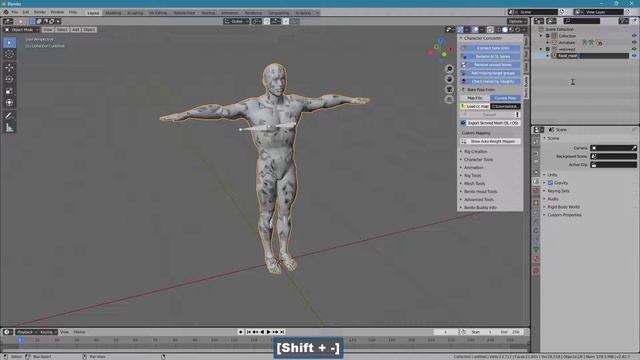Open the Global orientation dropdown
Viewport: 640px width, 360px height.
click(x=236, y=21)
